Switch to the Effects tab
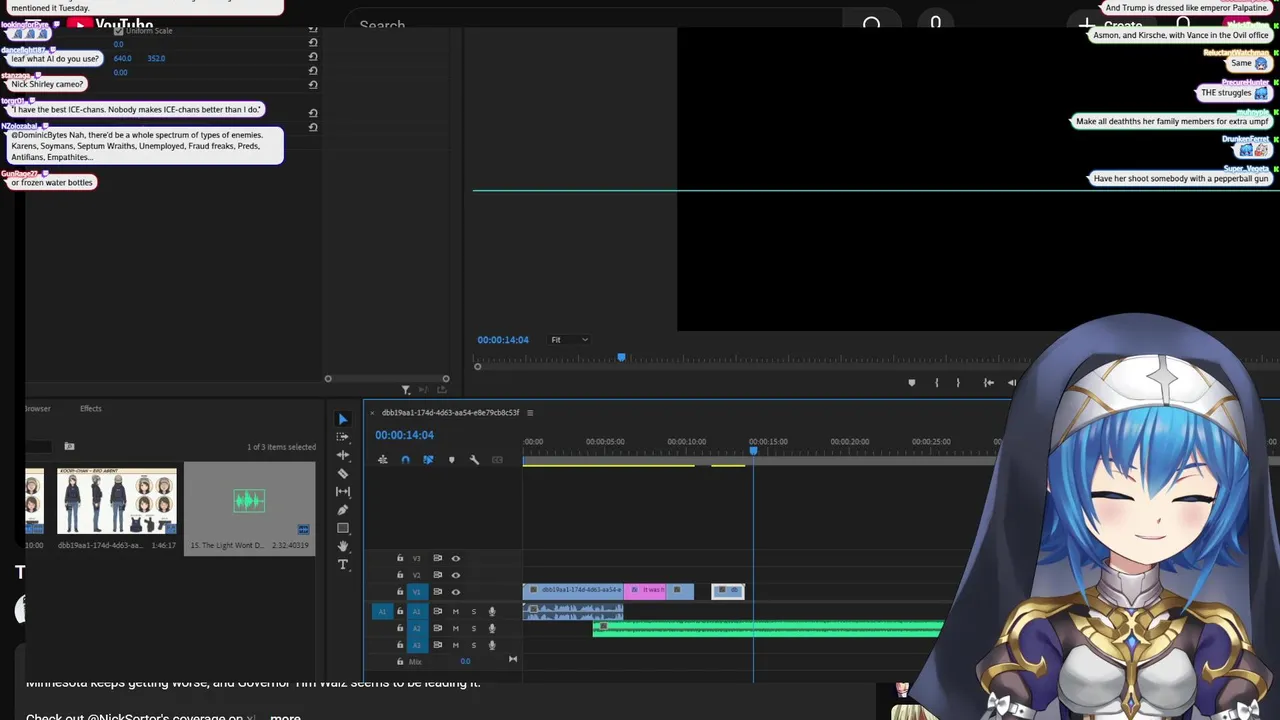 91,408
